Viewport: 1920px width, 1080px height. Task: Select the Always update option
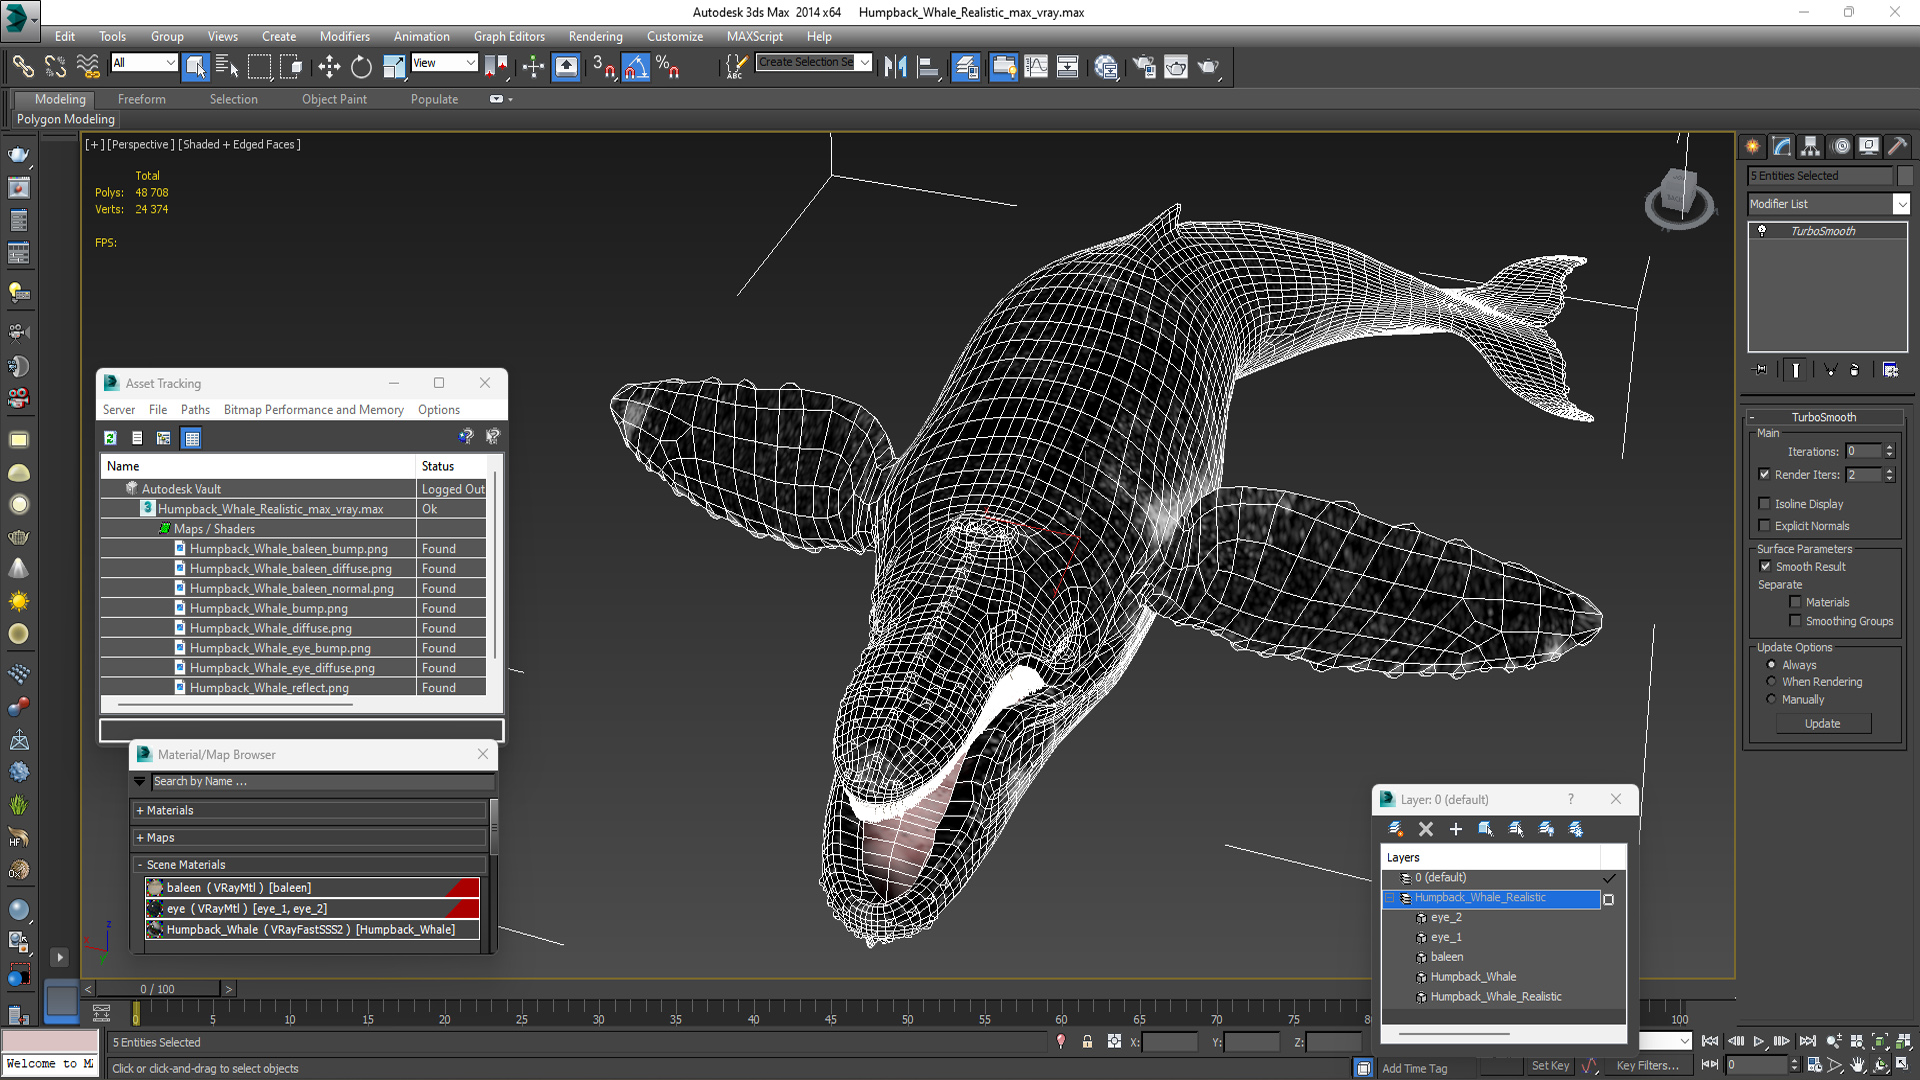(1771, 665)
